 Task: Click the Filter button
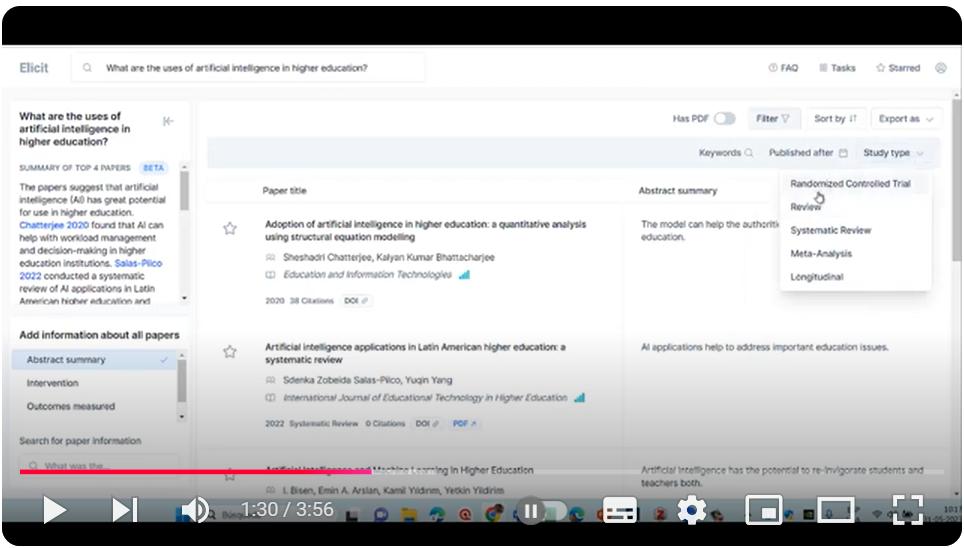[773, 118]
